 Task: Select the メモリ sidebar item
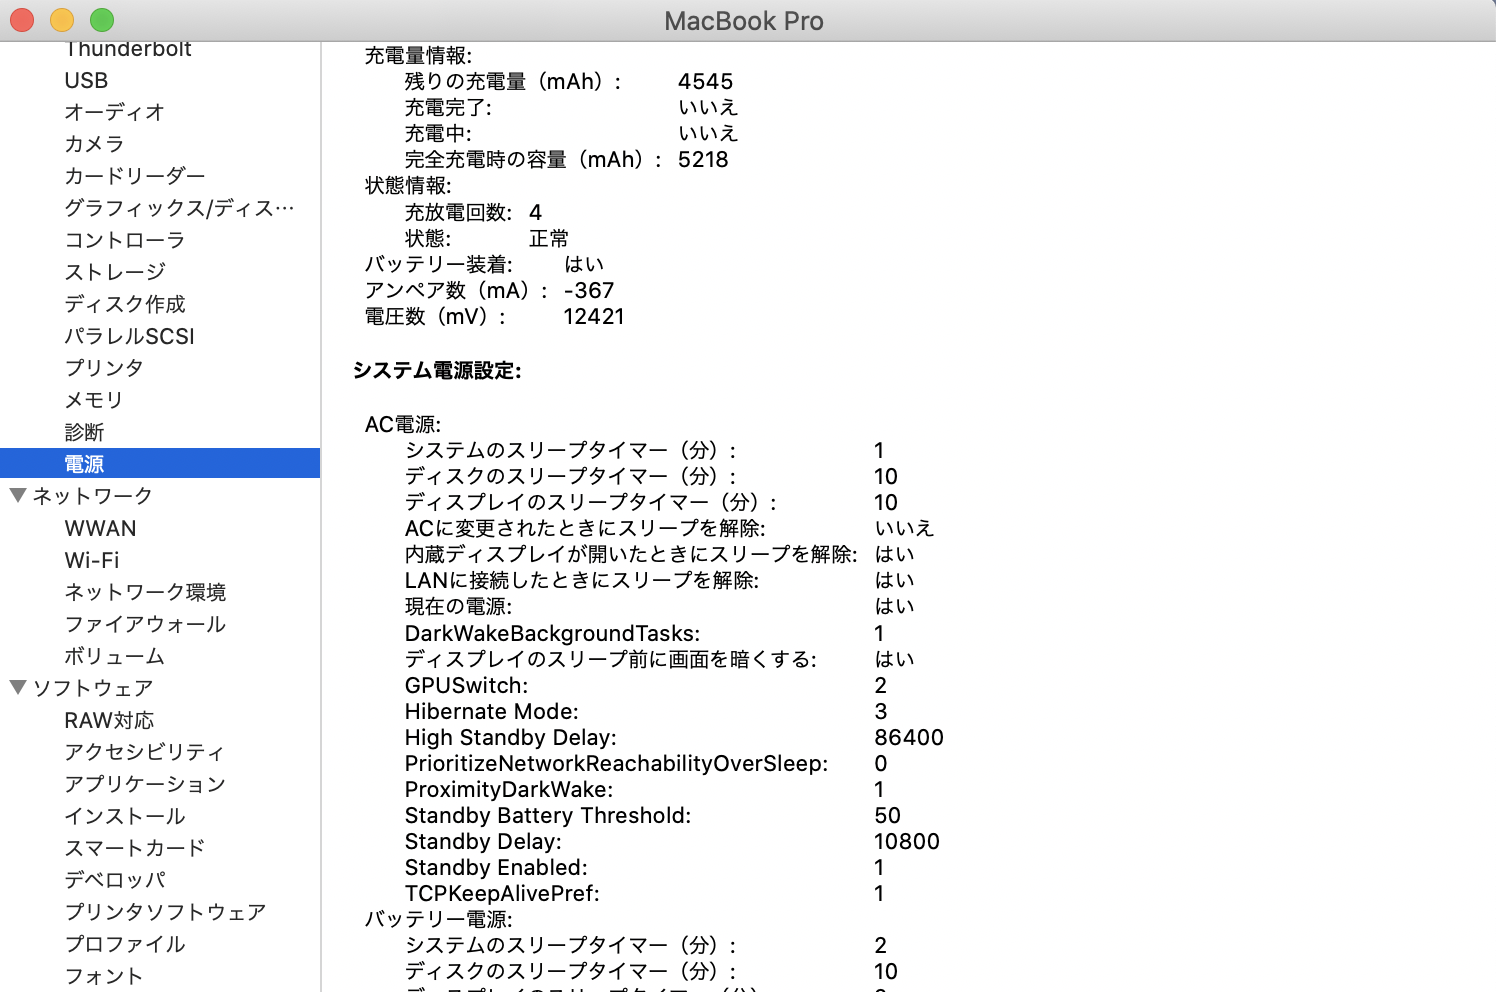pyautogui.click(x=94, y=400)
